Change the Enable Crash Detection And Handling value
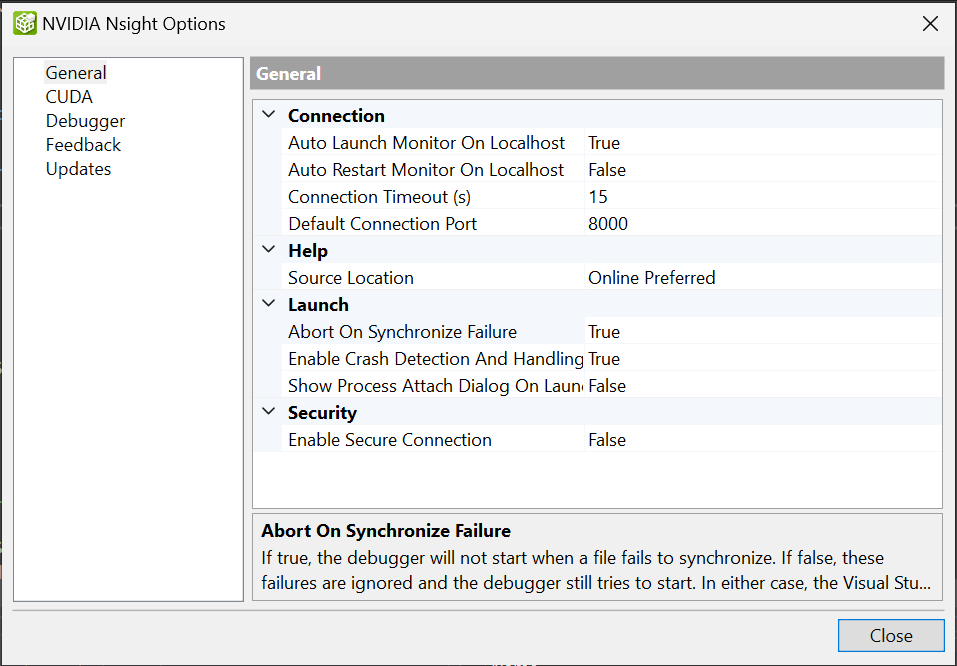Viewport: 957px width, 666px height. point(760,359)
